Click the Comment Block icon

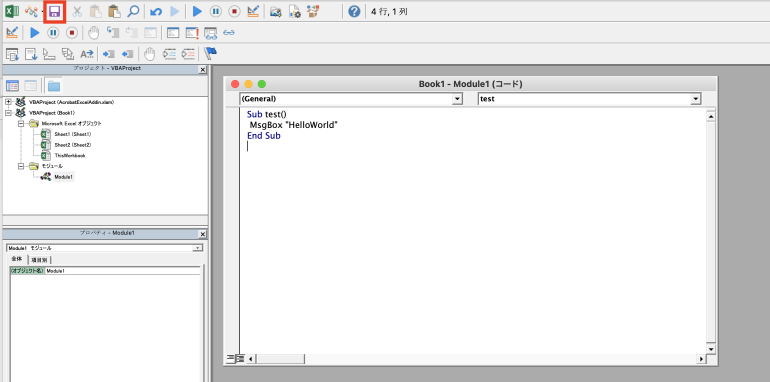[169, 54]
